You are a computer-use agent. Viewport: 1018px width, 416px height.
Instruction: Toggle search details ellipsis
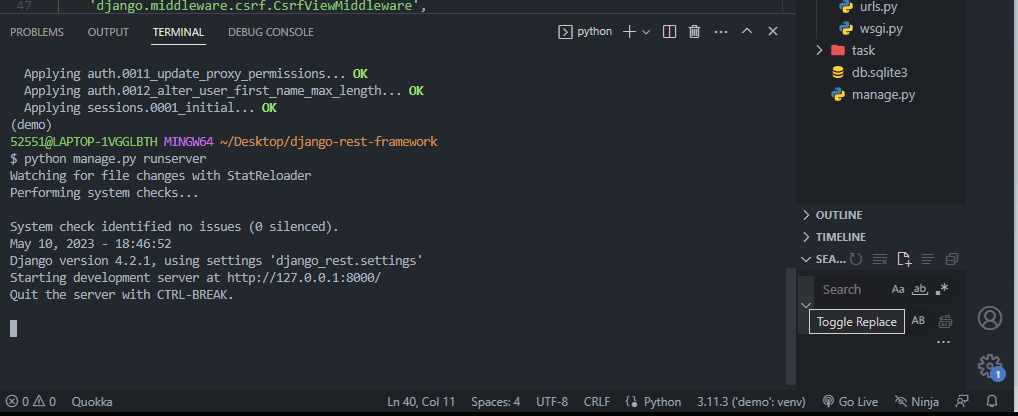[x=943, y=343]
